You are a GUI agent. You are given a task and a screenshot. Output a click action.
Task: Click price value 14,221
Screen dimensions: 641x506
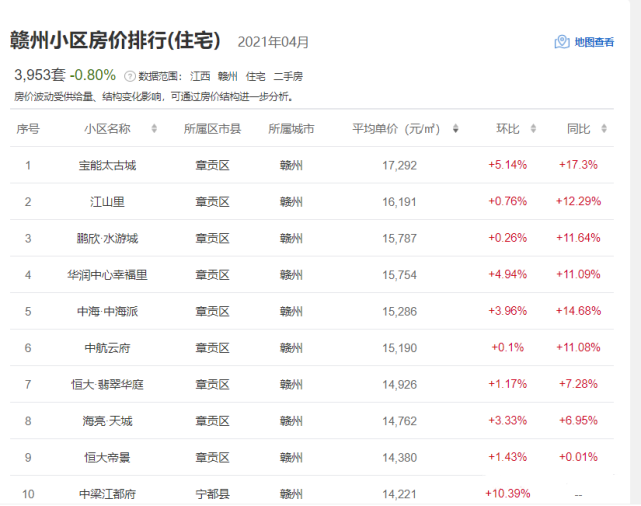(x=399, y=494)
